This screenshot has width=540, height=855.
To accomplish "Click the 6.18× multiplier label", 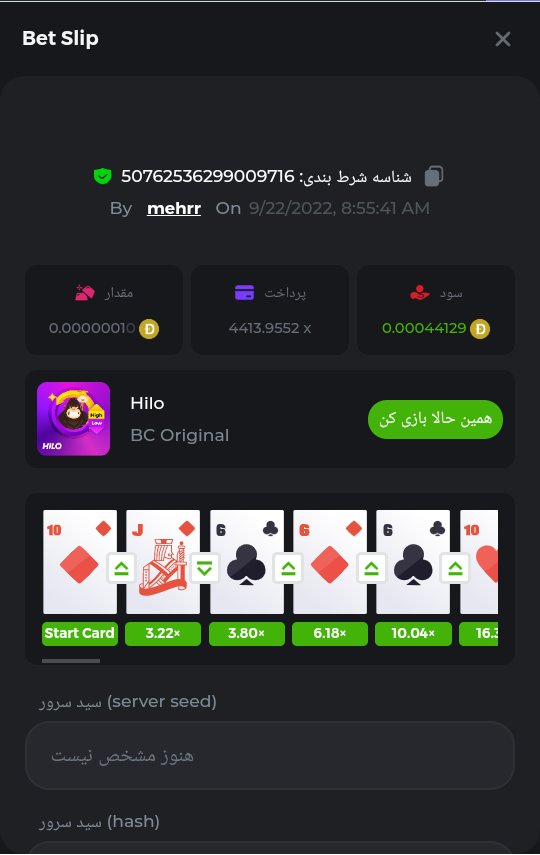I will [x=329, y=634].
